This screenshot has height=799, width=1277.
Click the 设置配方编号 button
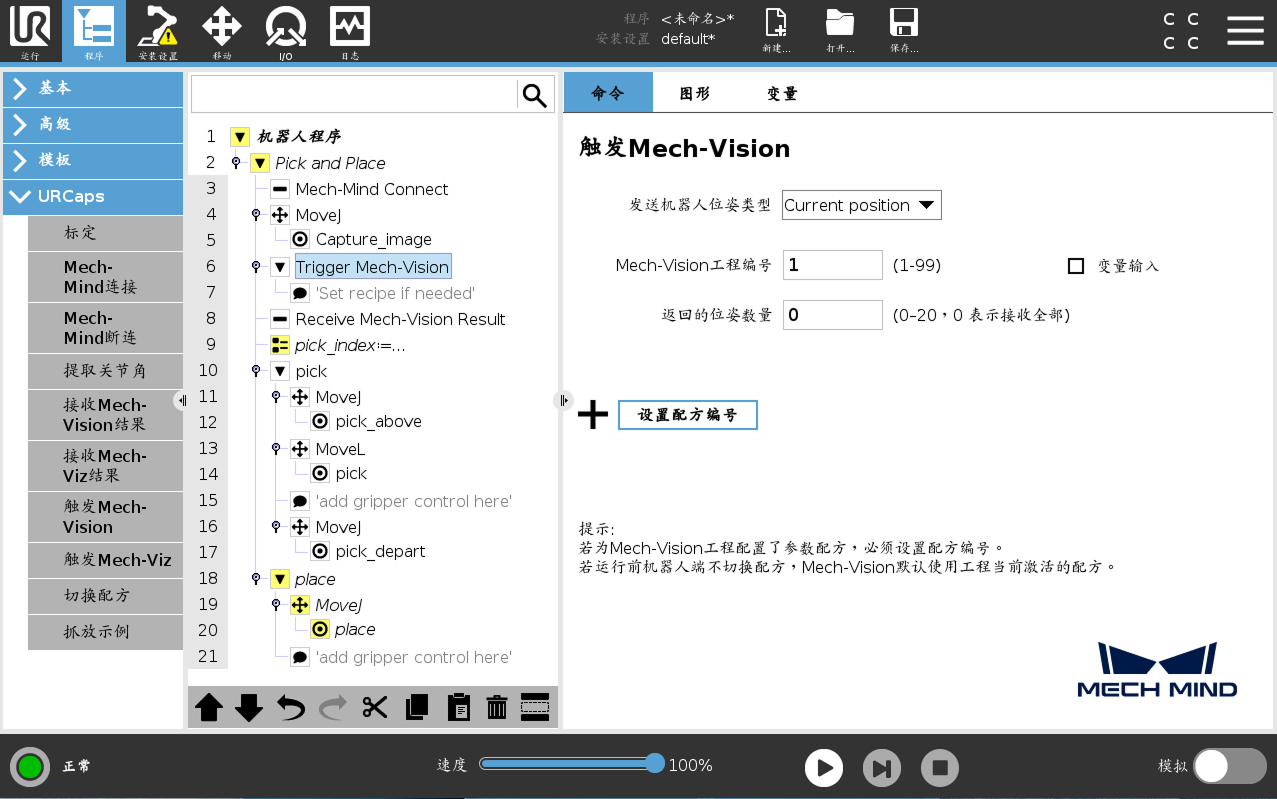coord(688,414)
